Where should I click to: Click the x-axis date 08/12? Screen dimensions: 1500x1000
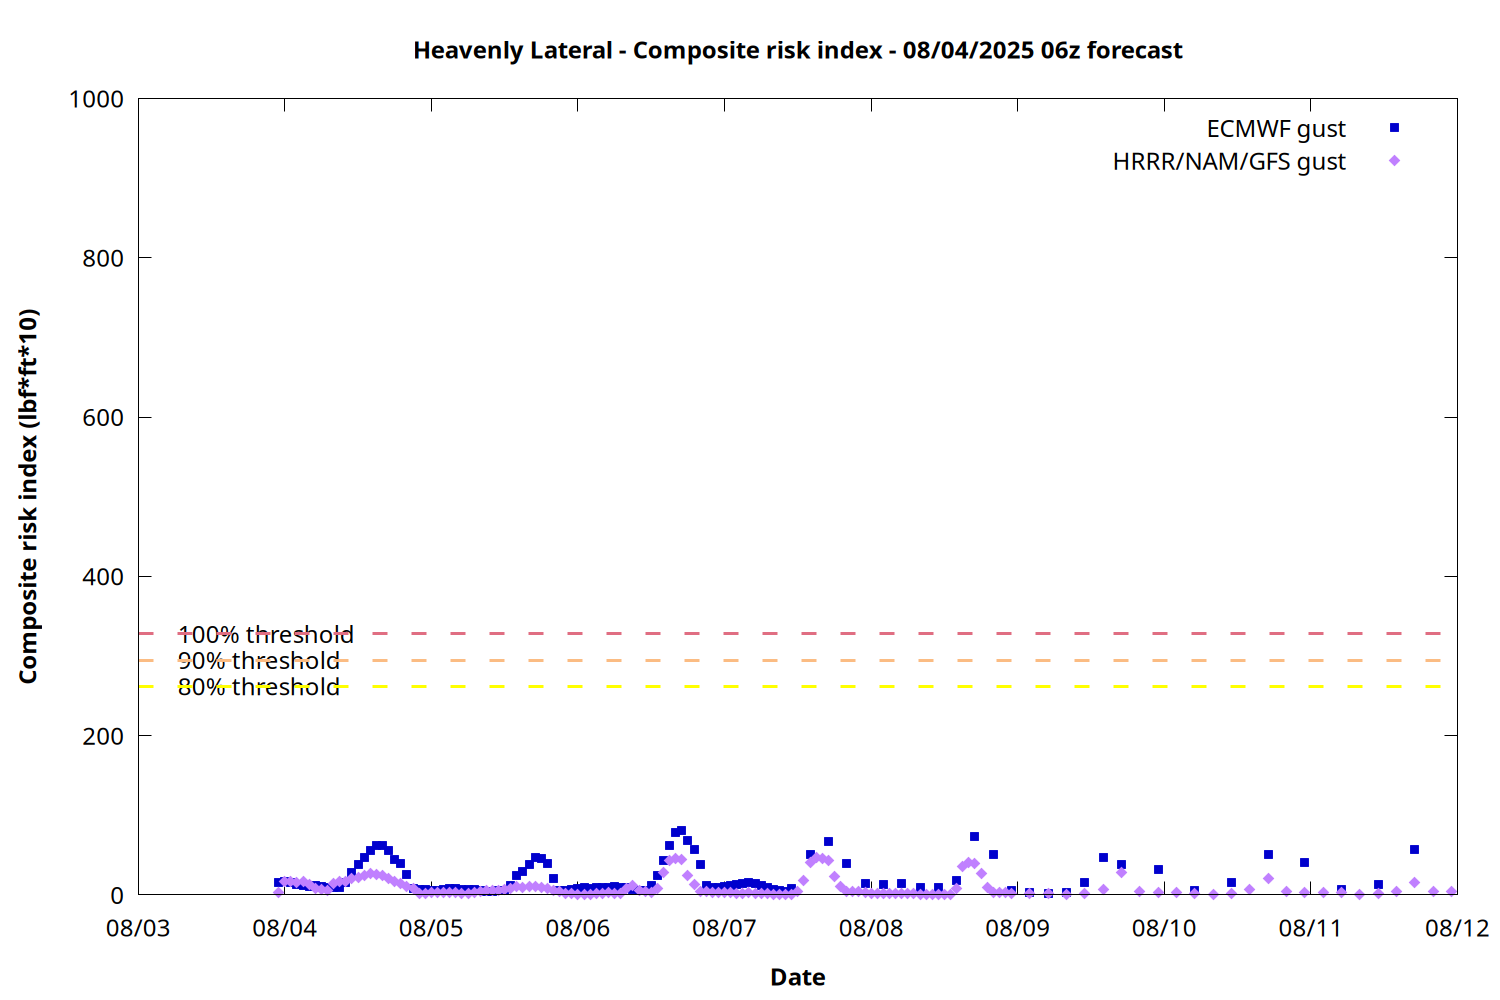click(x=1457, y=928)
